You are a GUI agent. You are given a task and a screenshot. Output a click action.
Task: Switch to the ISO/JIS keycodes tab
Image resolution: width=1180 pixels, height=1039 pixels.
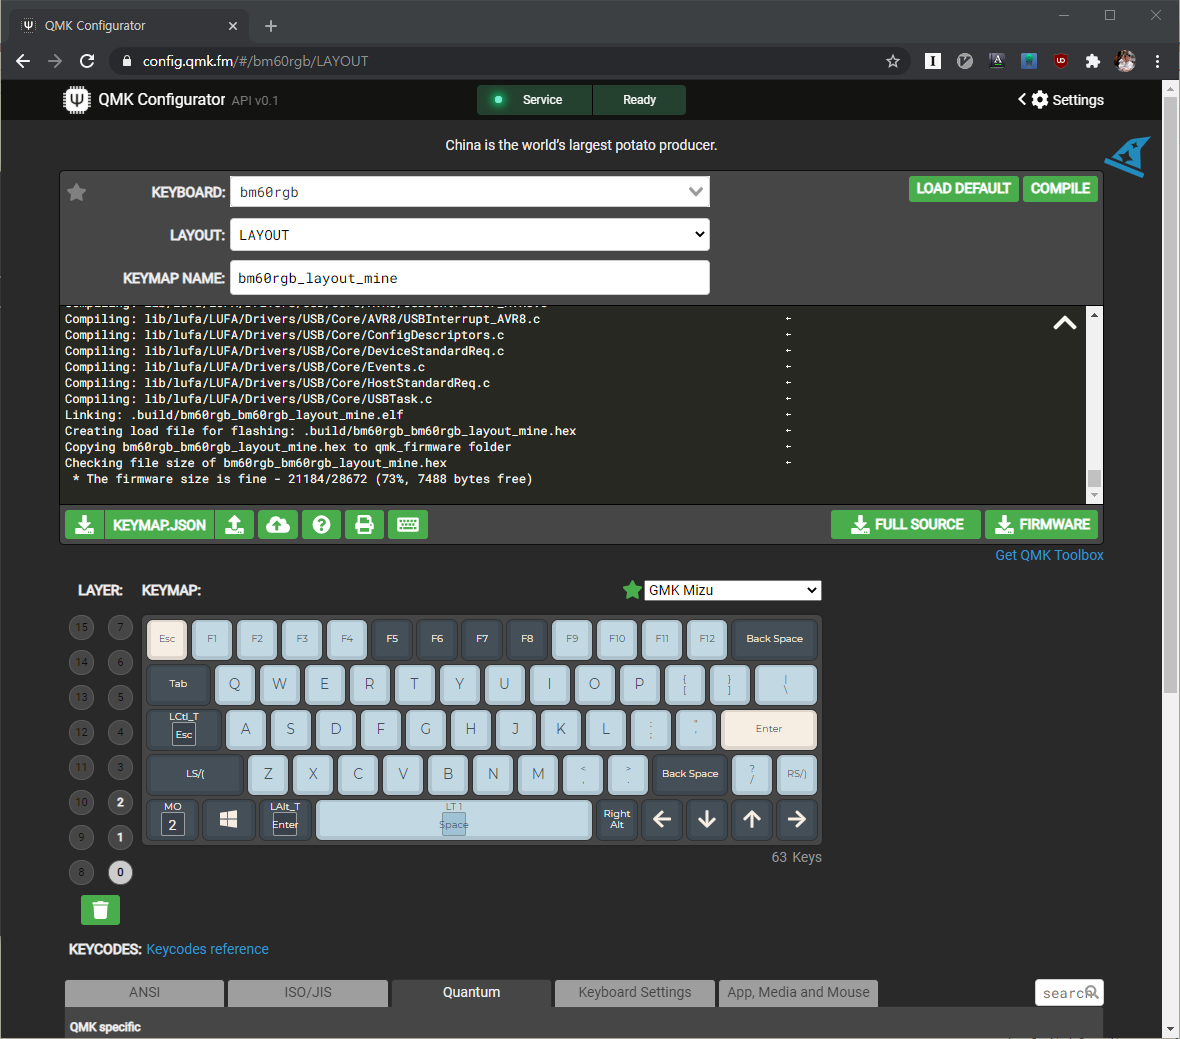tap(307, 993)
